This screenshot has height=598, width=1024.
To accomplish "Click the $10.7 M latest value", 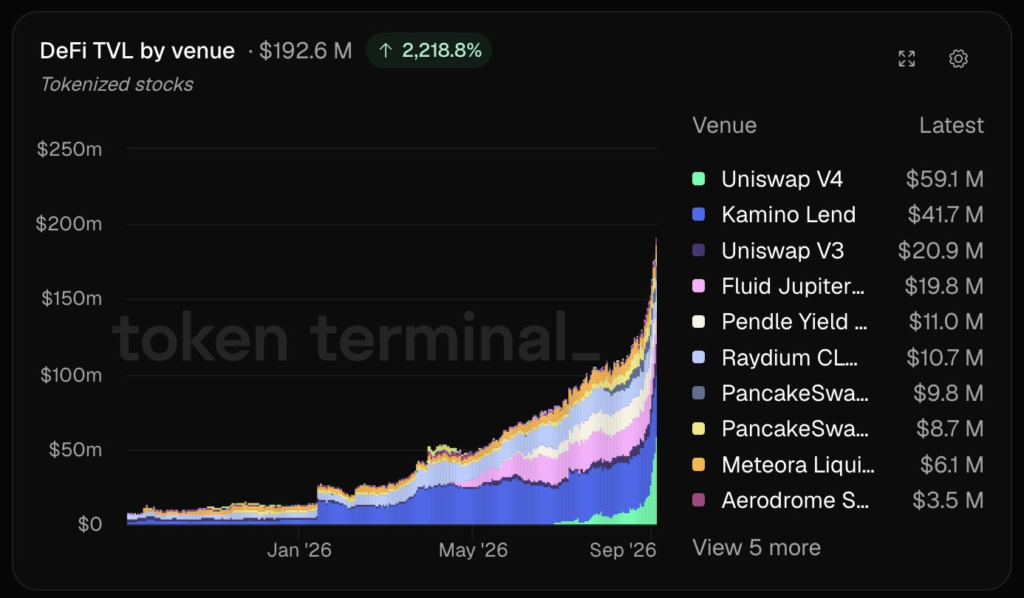I will 945,357.
